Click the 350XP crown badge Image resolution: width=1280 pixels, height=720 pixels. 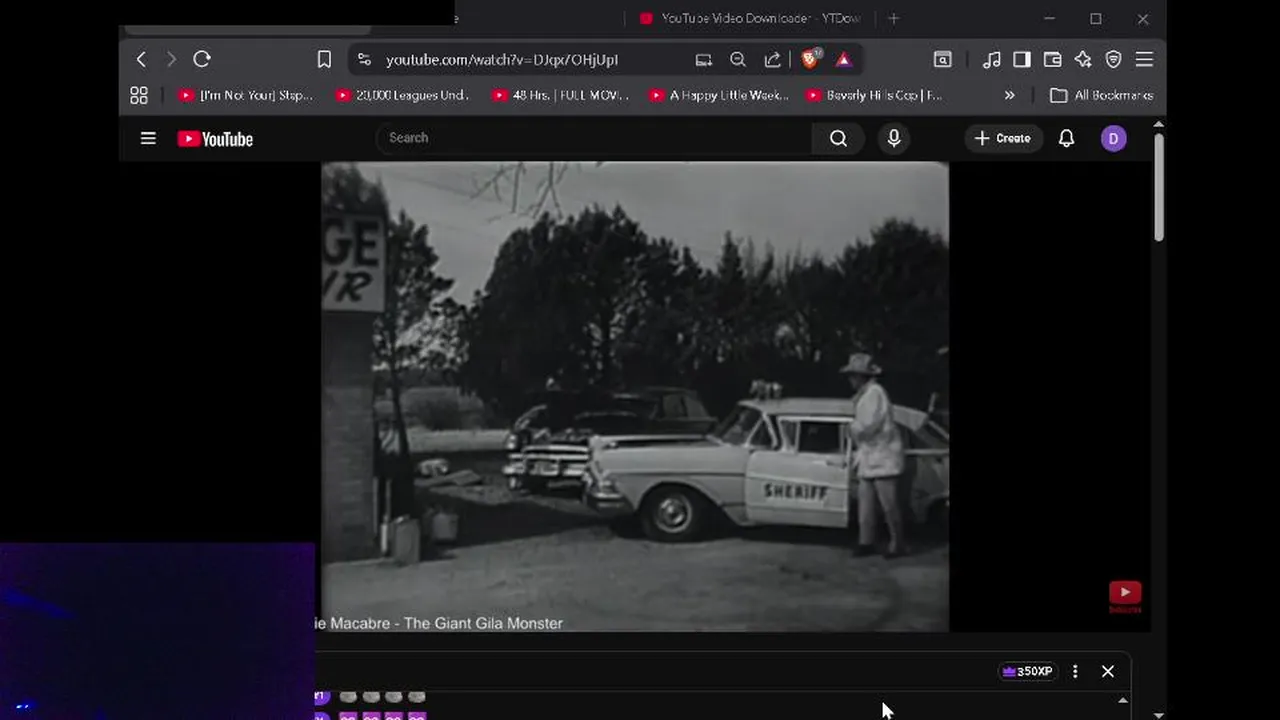tap(1027, 672)
